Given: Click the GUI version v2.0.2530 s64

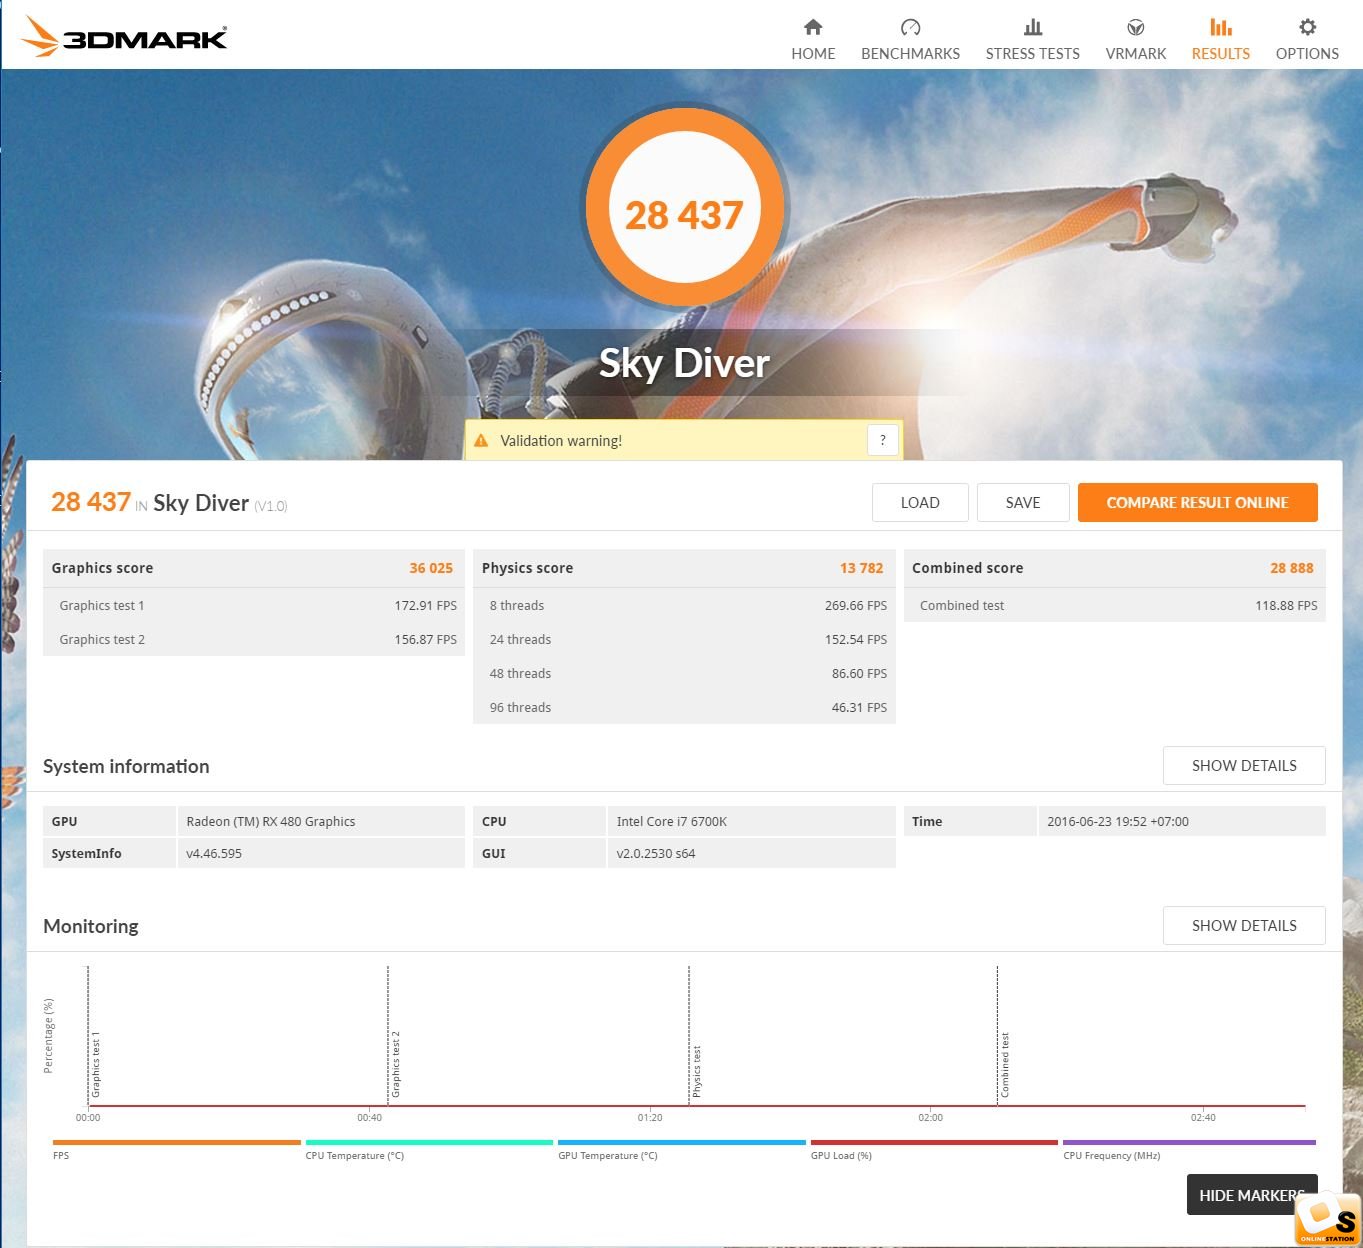Looking at the screenshot, I should pos(656,853).
